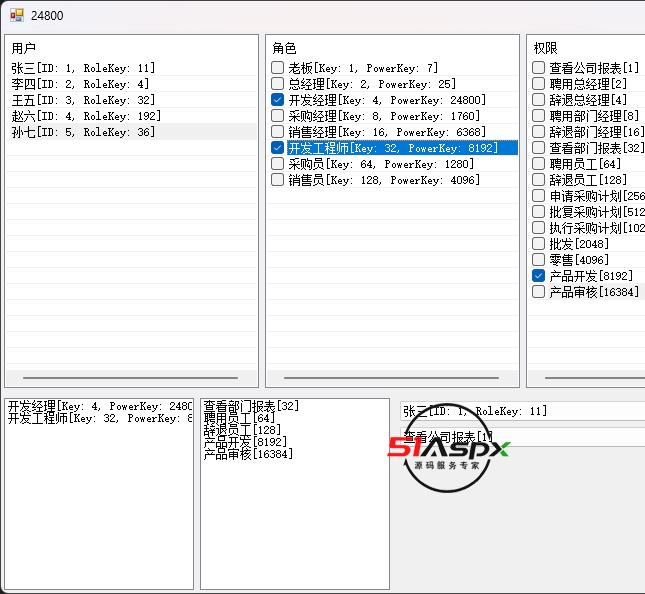Select 查看部门报表[32] in bottom middle list
This screenshot has width=645, height=594.
pos(251,406)
